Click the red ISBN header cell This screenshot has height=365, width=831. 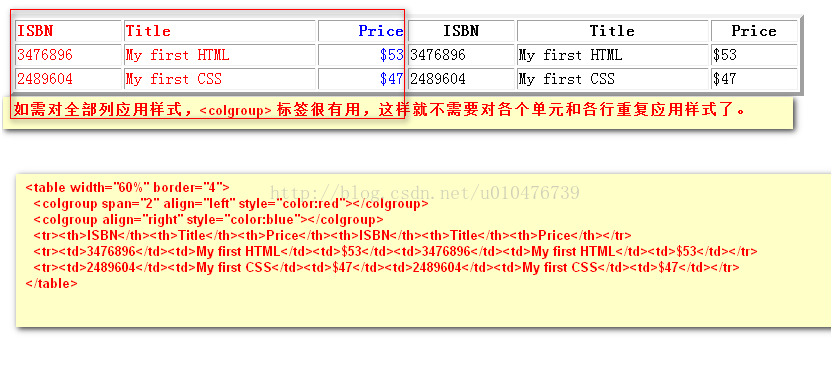(69, 31)
